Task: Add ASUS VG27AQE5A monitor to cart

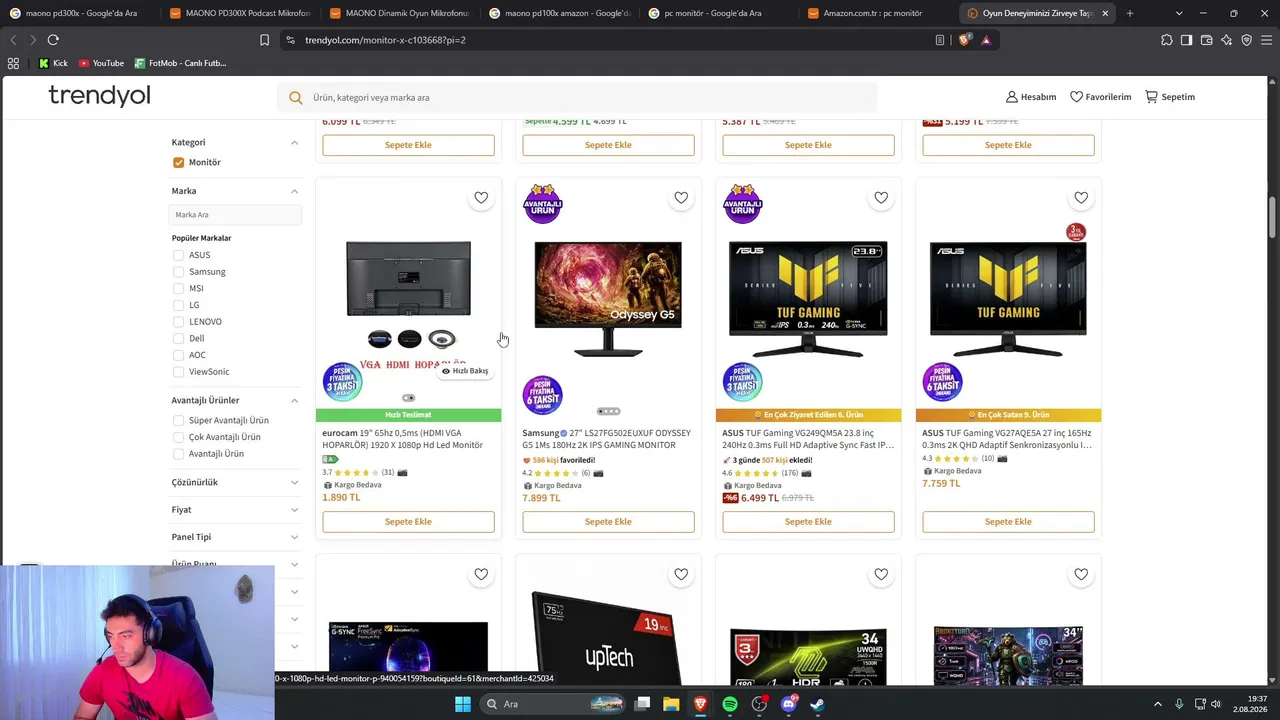Action: [1008, 522]
